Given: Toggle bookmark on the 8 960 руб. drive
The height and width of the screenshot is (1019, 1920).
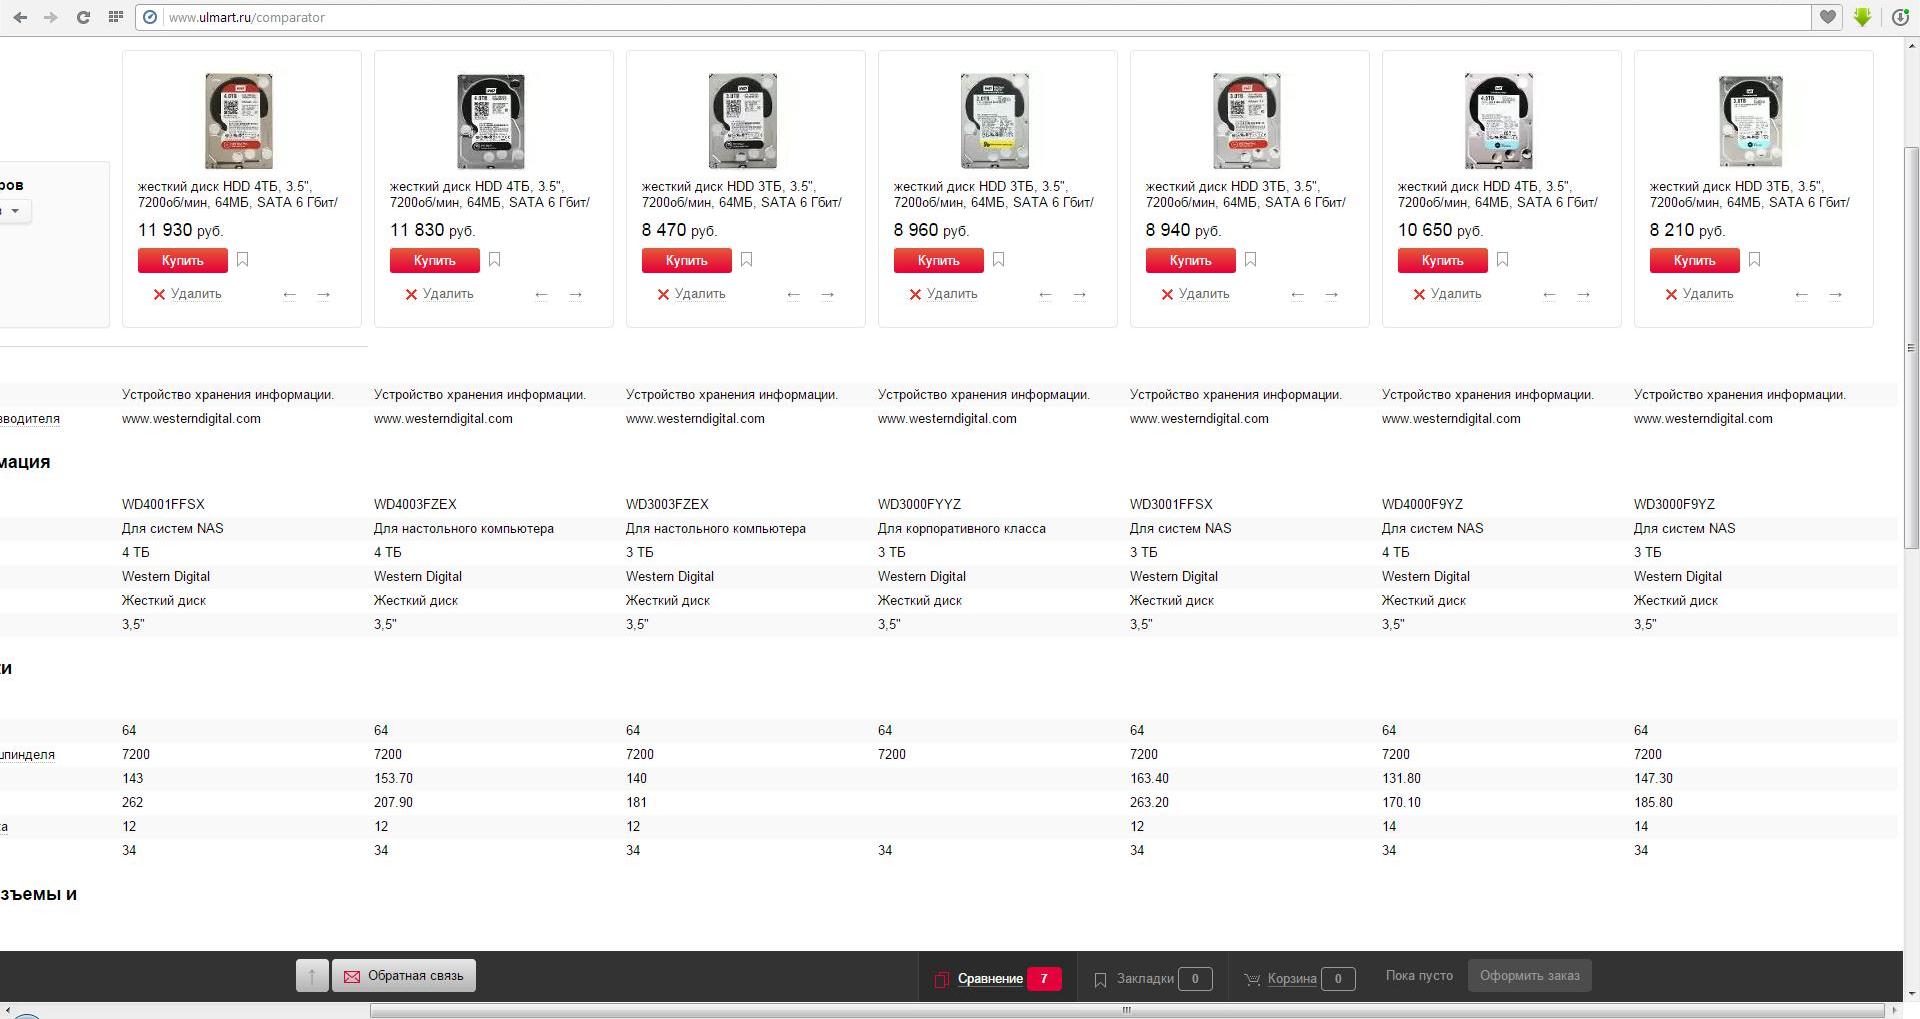Looking at the screenshot, I should 999,260.
